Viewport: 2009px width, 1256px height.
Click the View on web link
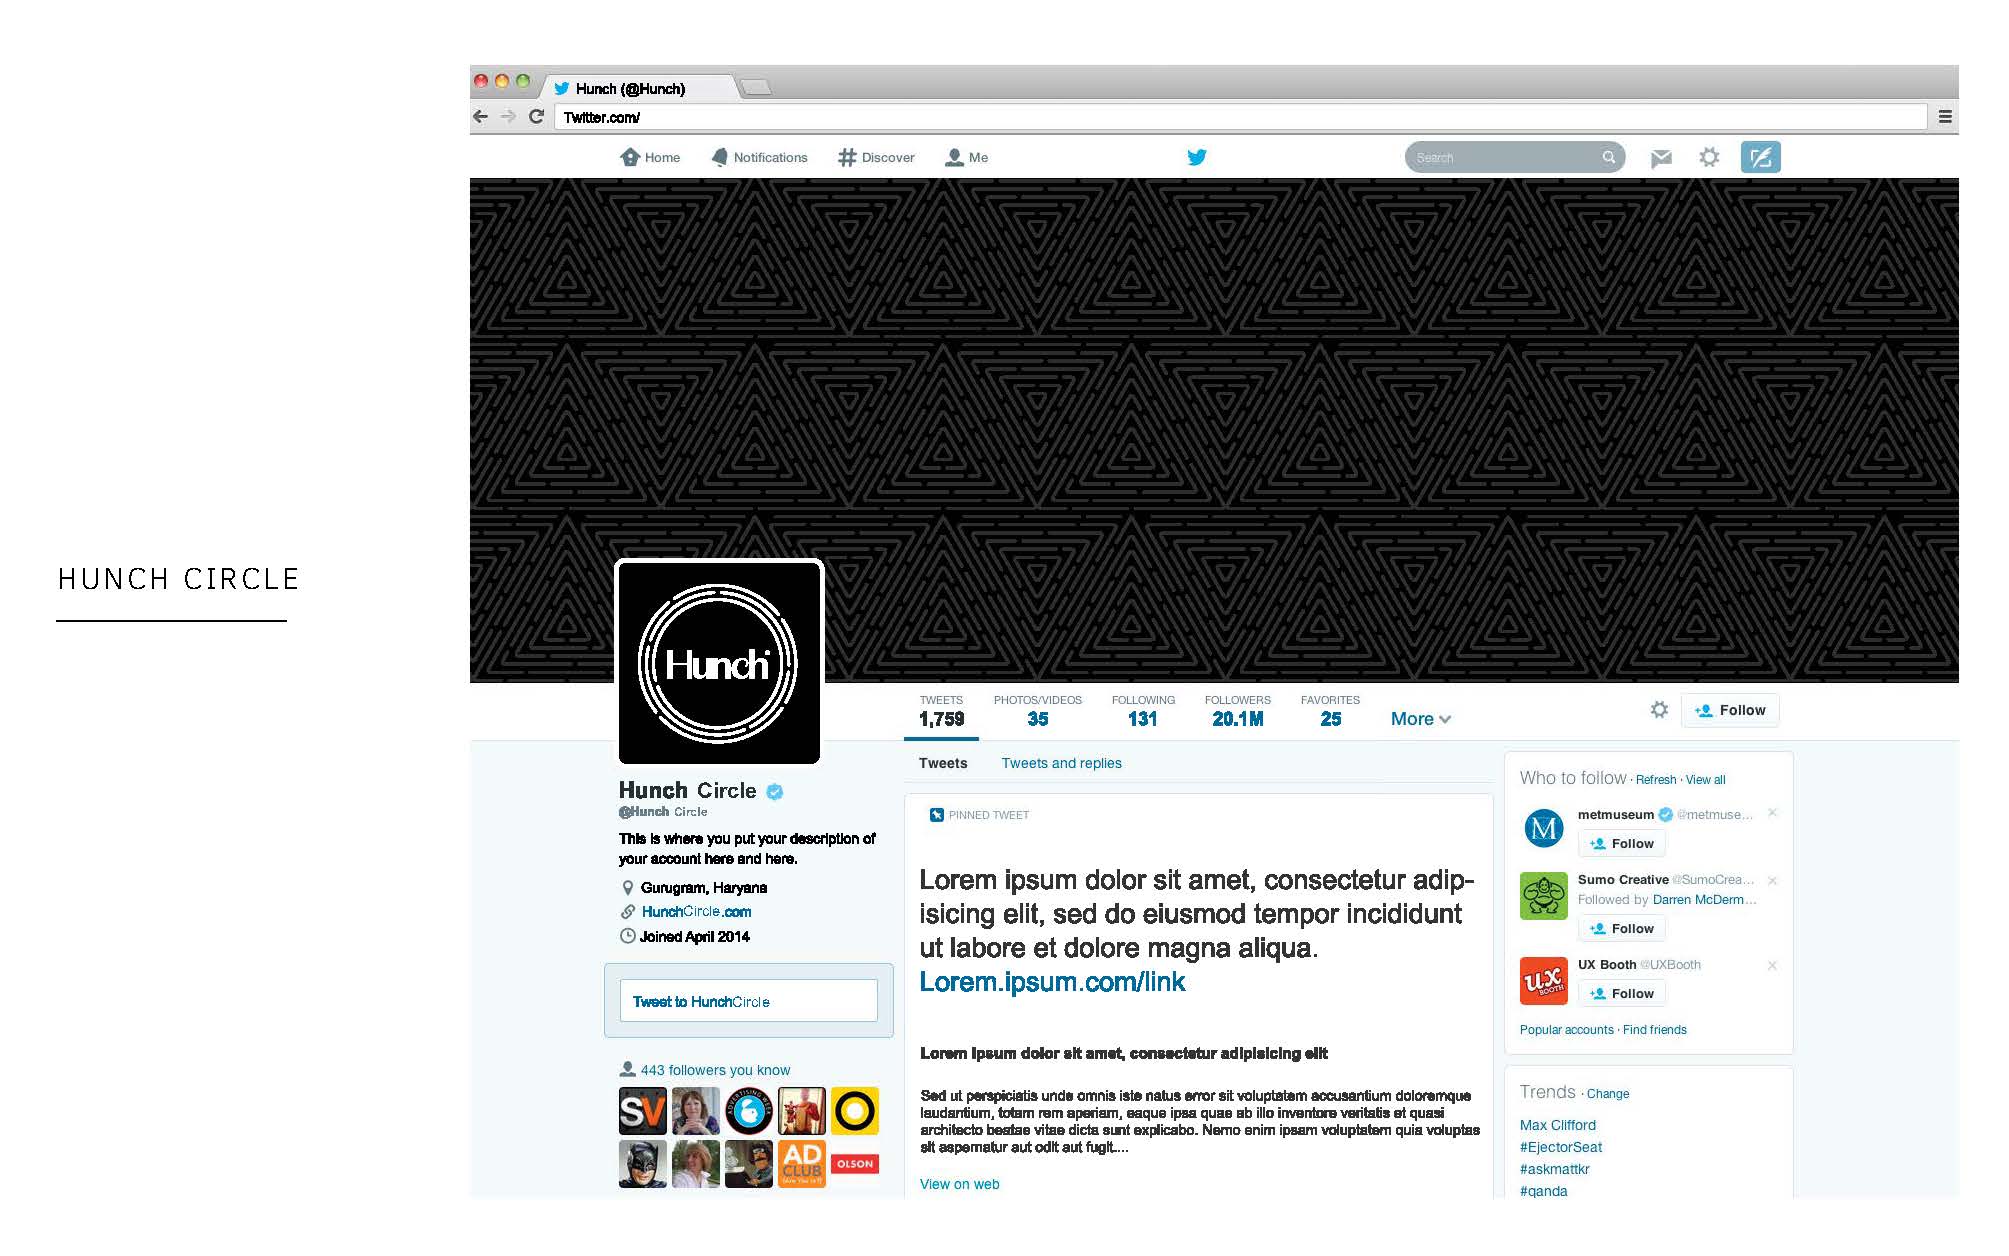(x=959, y=1184)
